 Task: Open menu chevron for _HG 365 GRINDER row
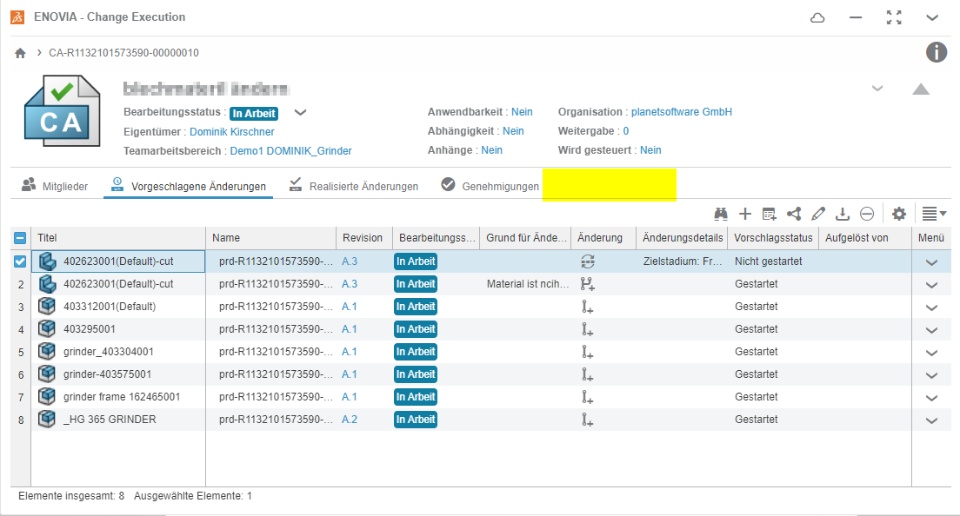931,421
